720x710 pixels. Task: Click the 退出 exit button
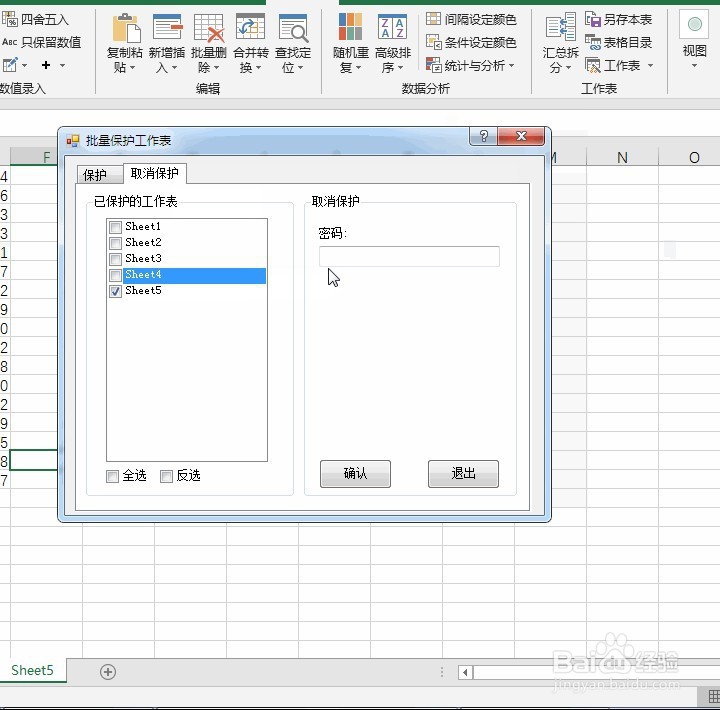coord(463,473)
